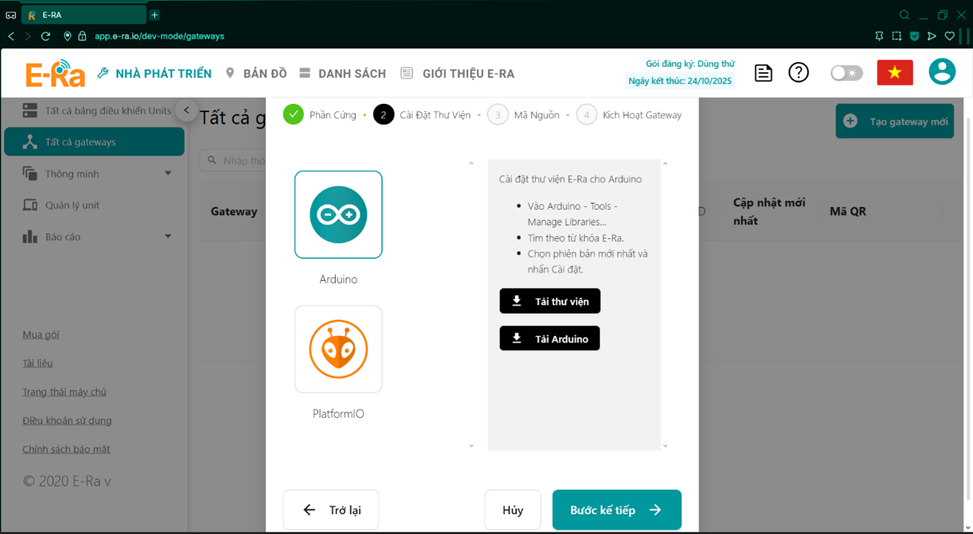Click the E-Ra logo
Screen dimensions: 973x534
coord(55,73)
